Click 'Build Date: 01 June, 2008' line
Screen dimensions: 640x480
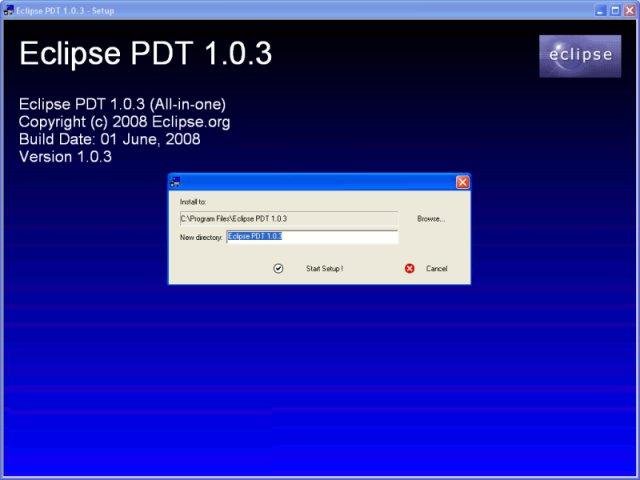click(109, 139)
